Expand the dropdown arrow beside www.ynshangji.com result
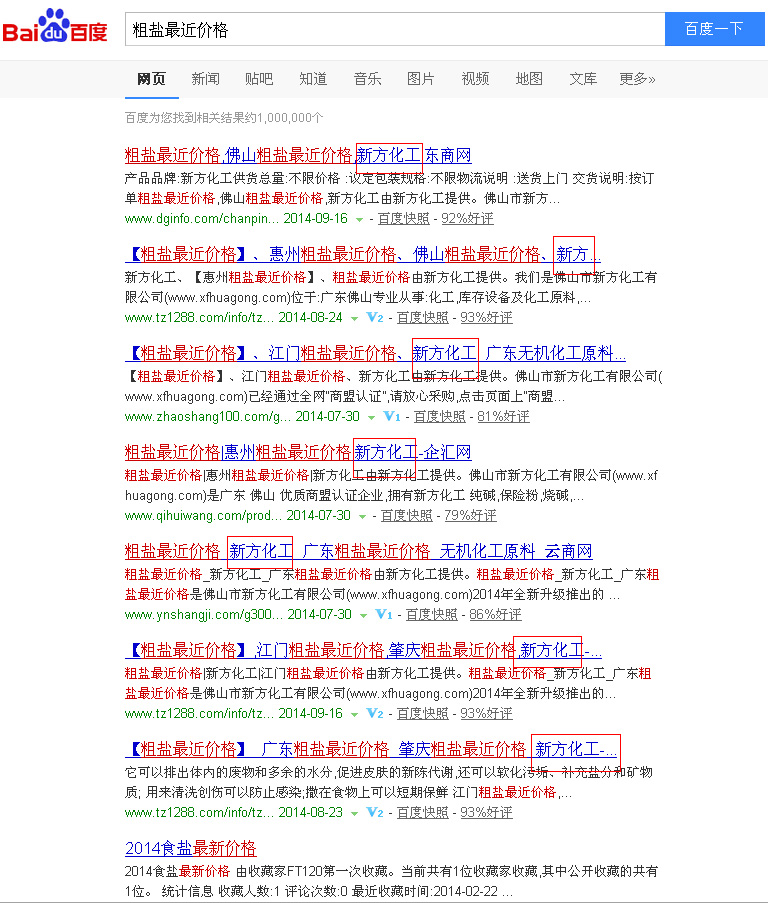 (364, 616)
